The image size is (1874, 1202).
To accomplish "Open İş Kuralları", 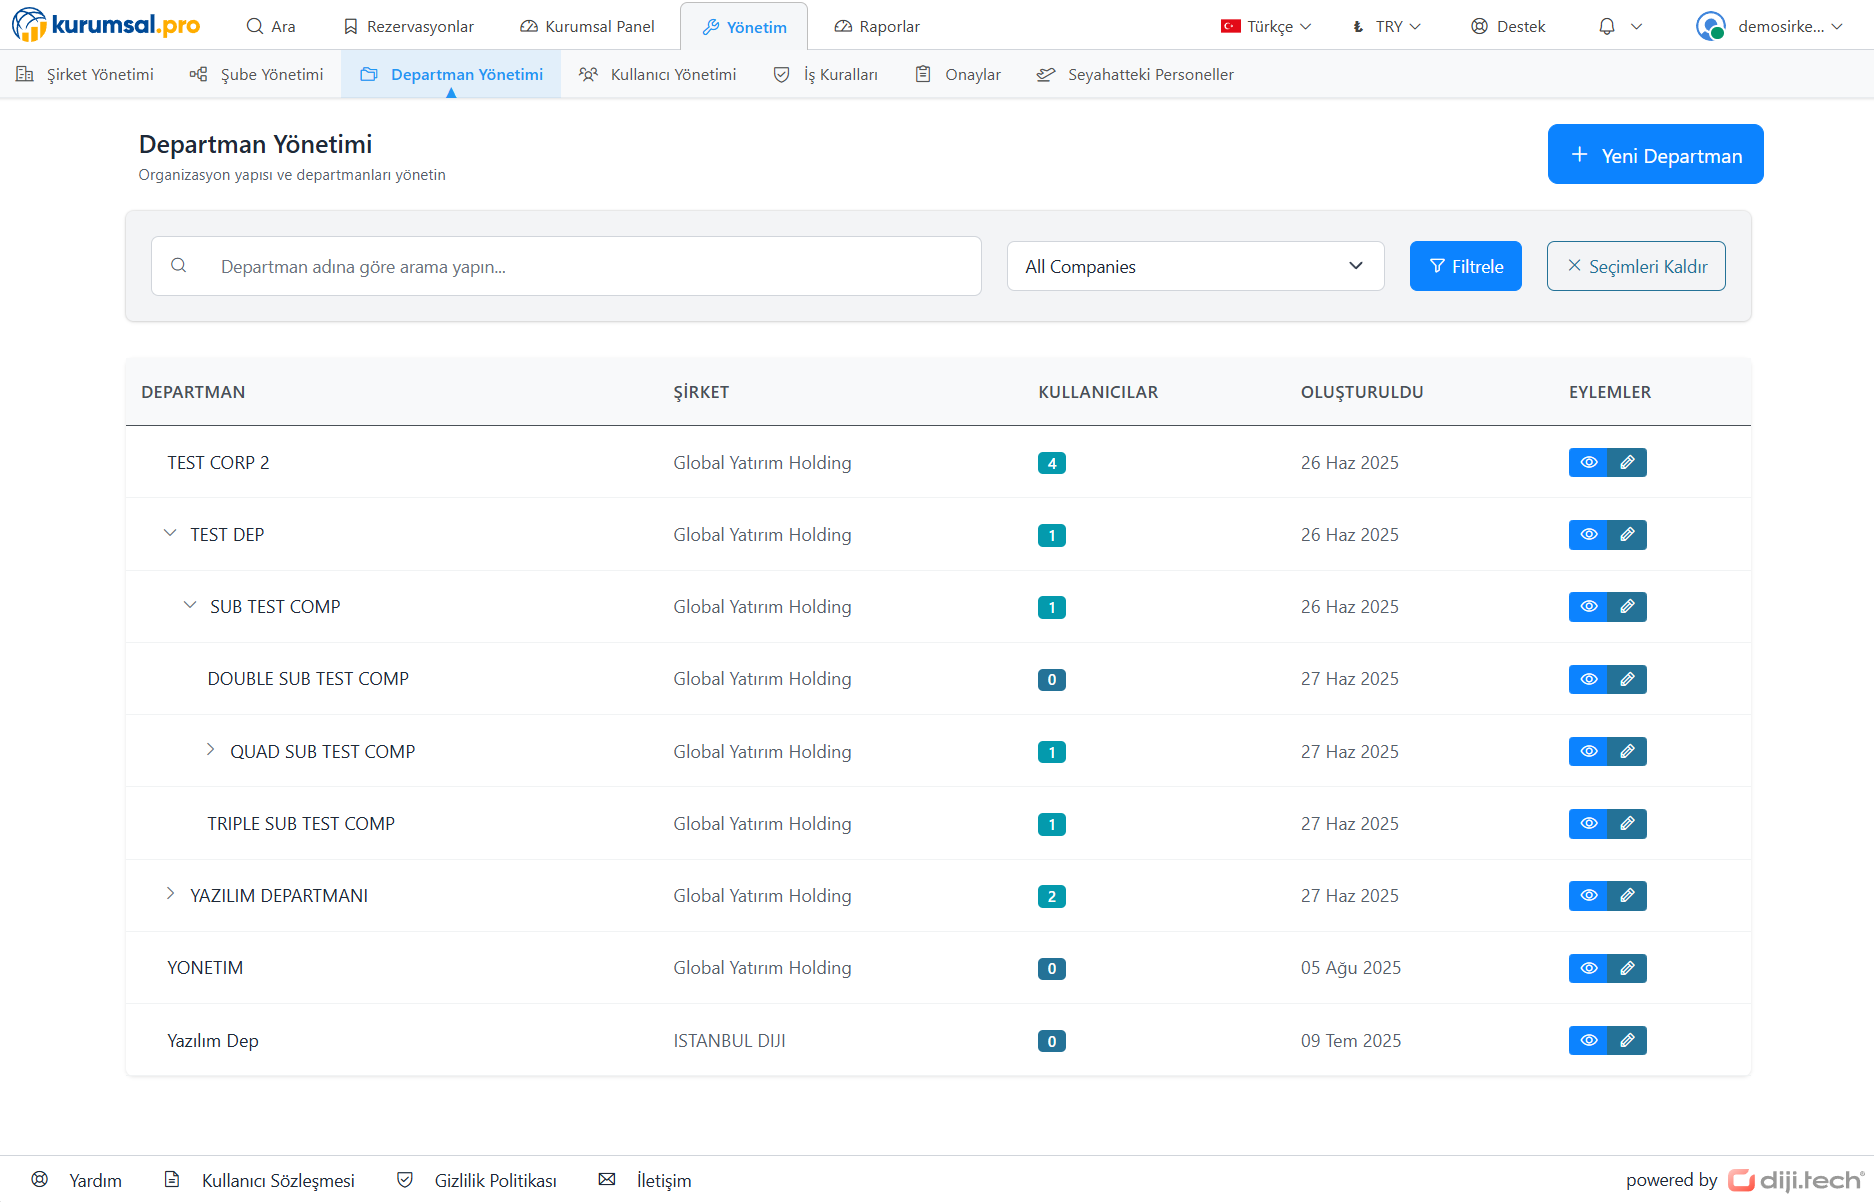I will (826, 74).
